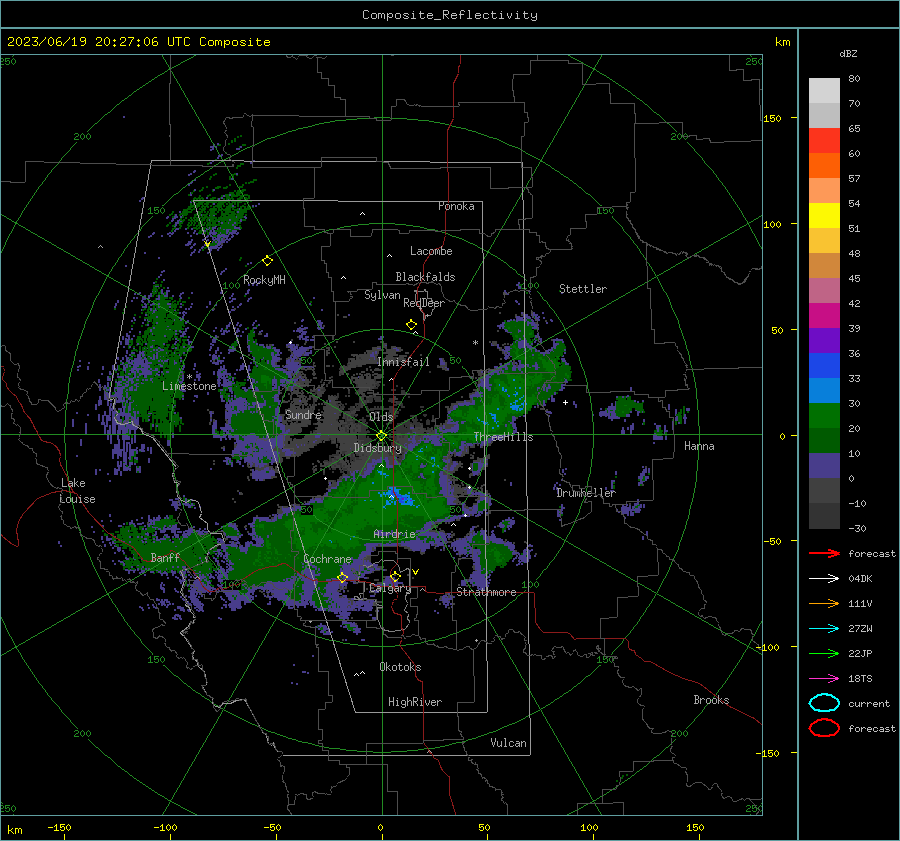Click the Calgary city label

[x=390, y=588]
